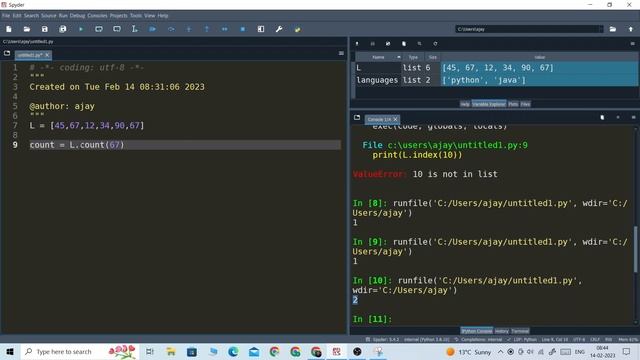Open the Consoles menu

tap(97, 16)
